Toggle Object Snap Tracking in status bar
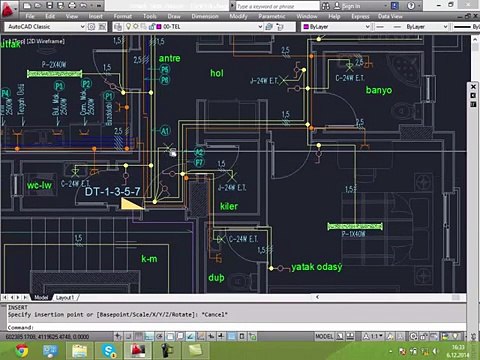 click(190, 336)
